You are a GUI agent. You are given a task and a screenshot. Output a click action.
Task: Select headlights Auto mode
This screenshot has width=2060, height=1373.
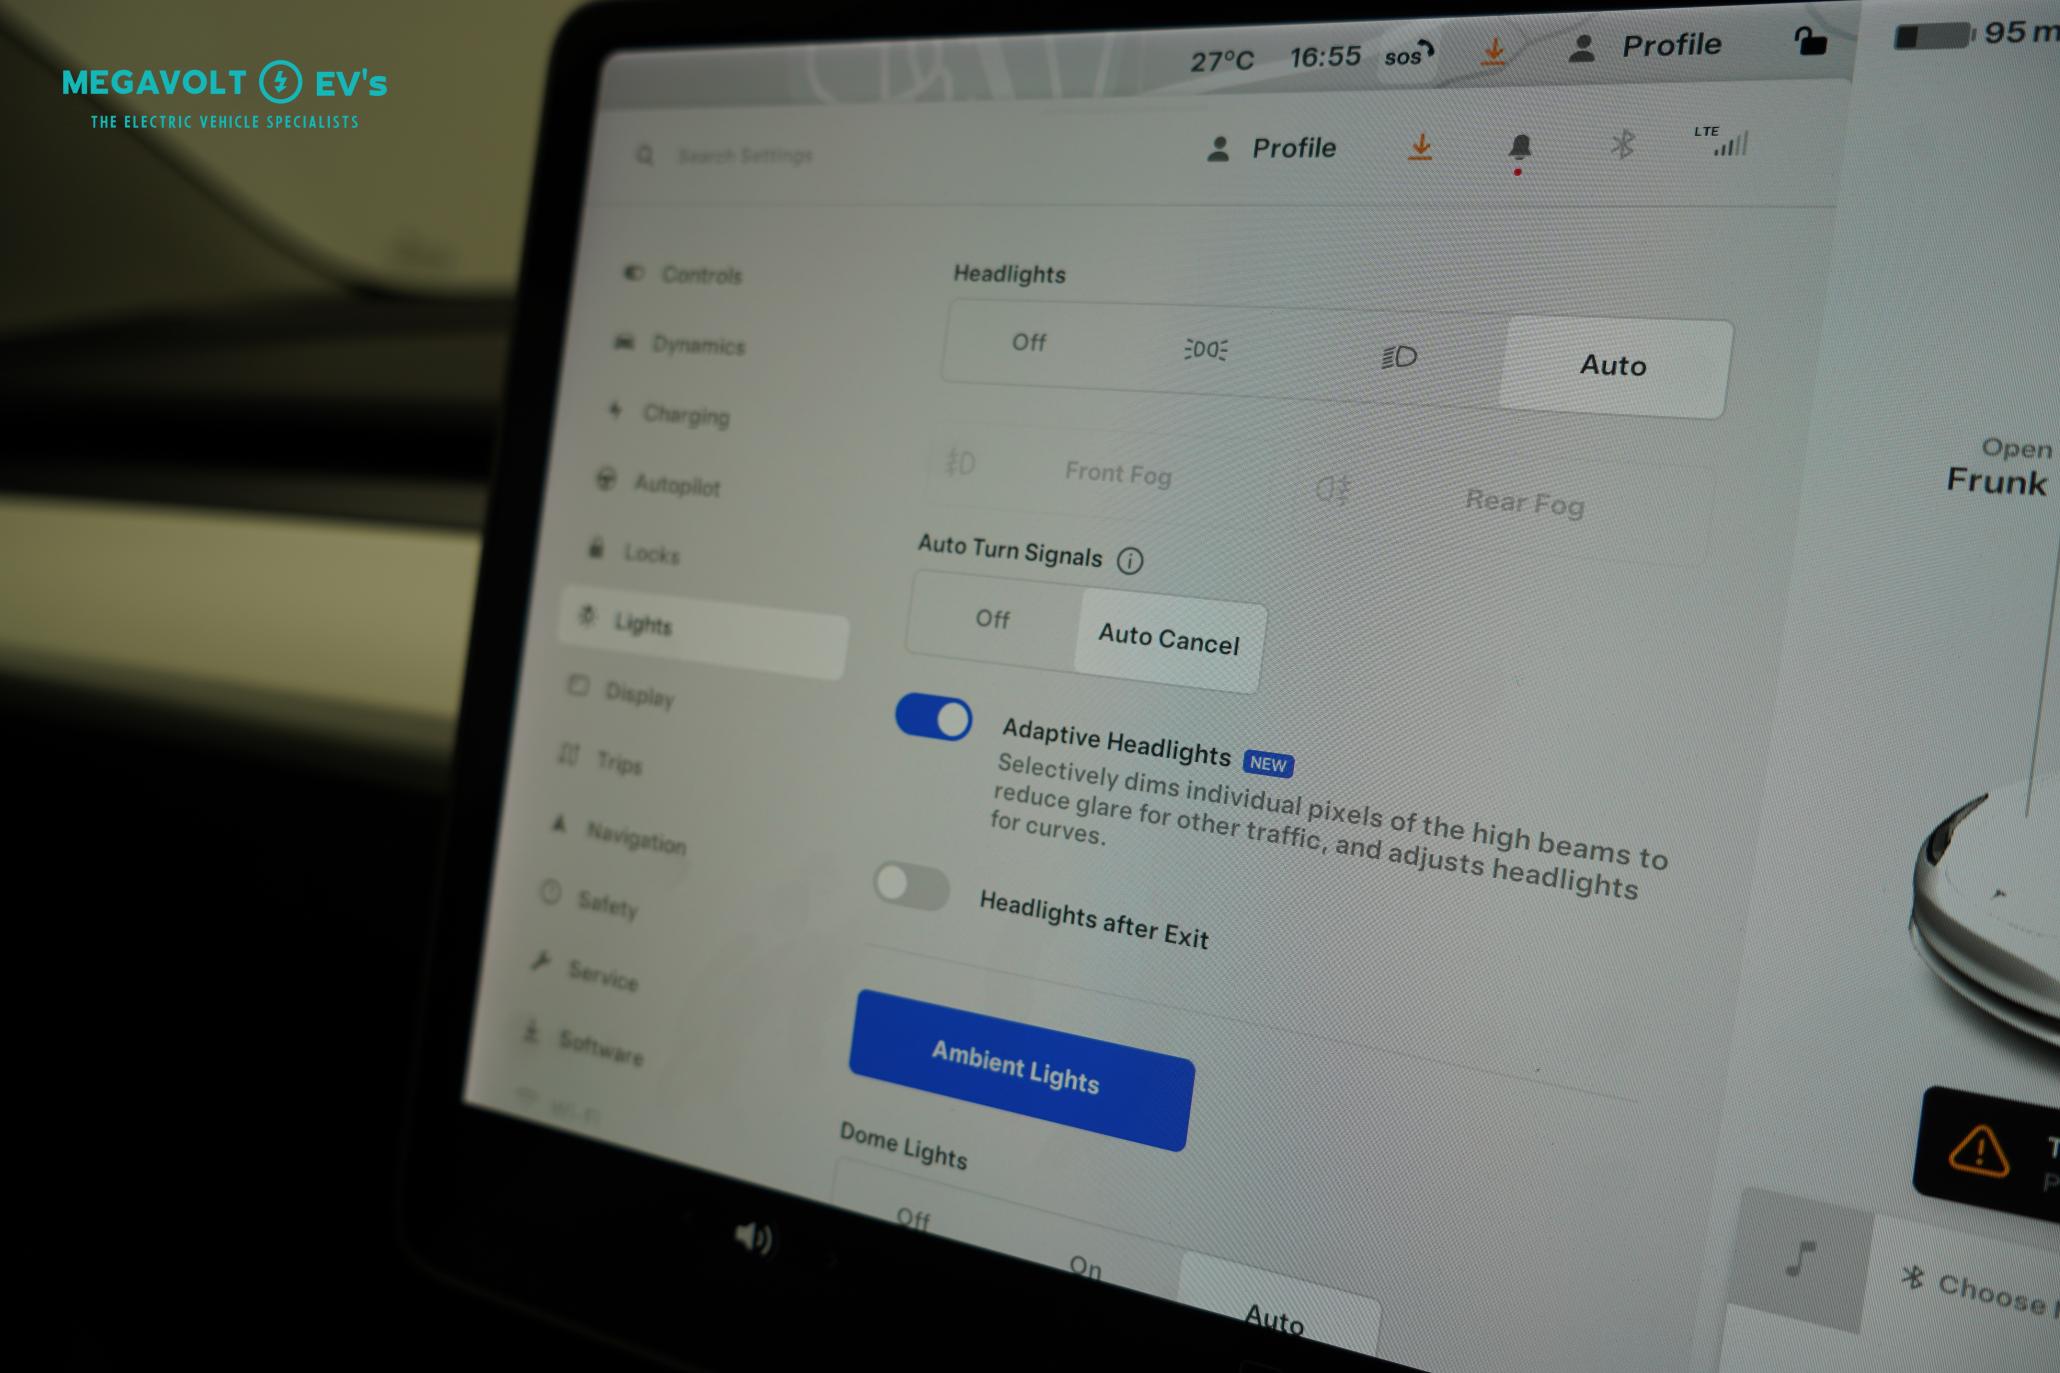pyautogui.click(x=1611, y=363)
